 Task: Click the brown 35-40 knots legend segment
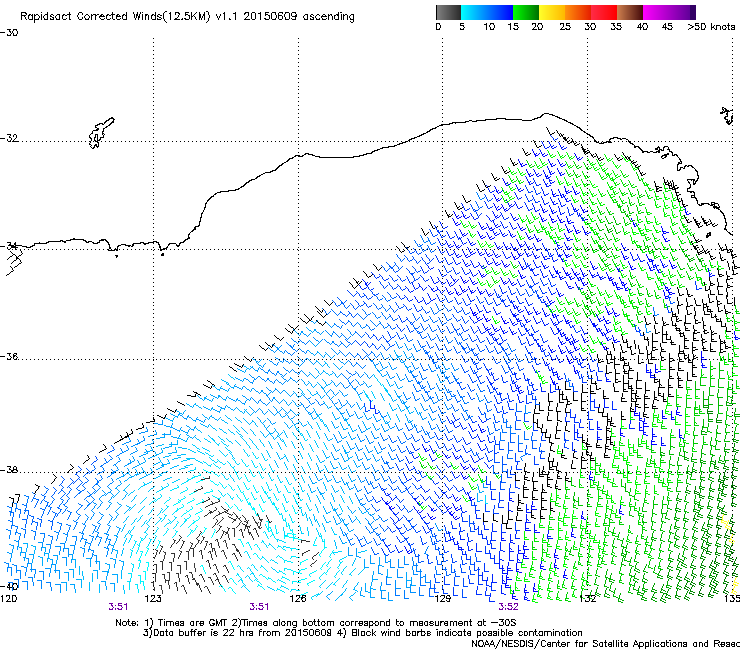[x=630, y=12]
